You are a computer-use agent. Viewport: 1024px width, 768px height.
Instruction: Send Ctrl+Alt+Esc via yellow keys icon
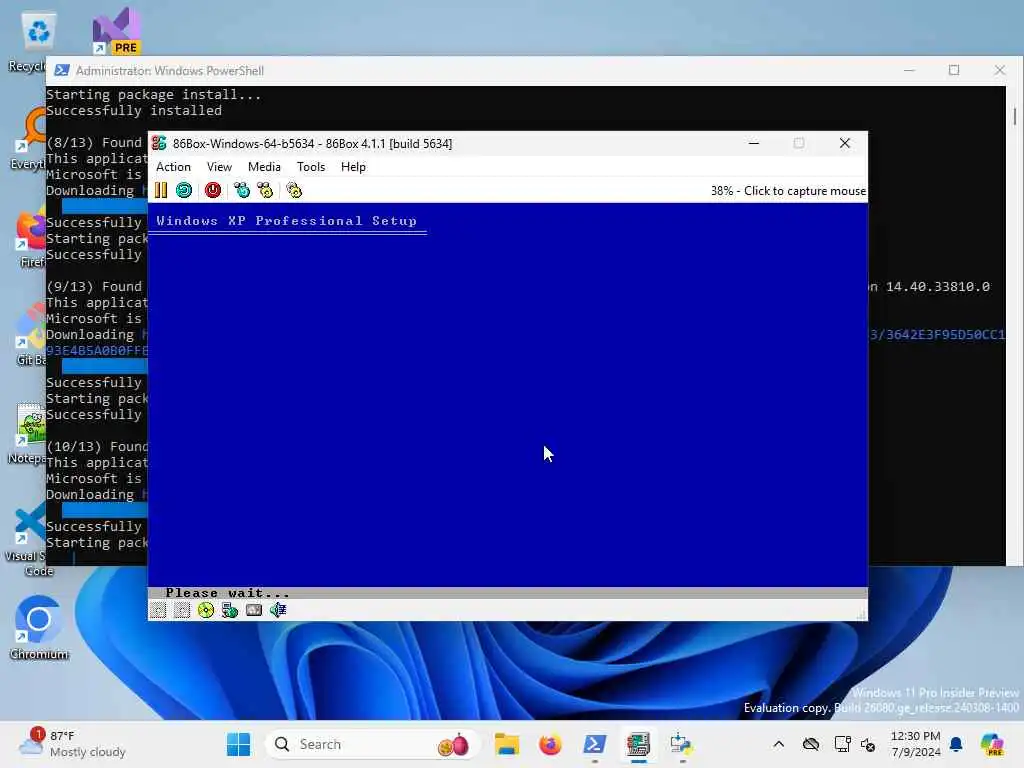(x=265, y=190)
